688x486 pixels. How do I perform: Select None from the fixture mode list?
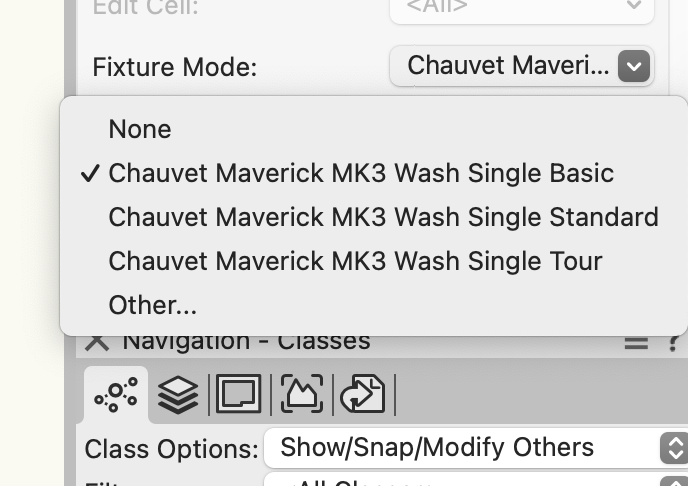(x=140, y=129)
